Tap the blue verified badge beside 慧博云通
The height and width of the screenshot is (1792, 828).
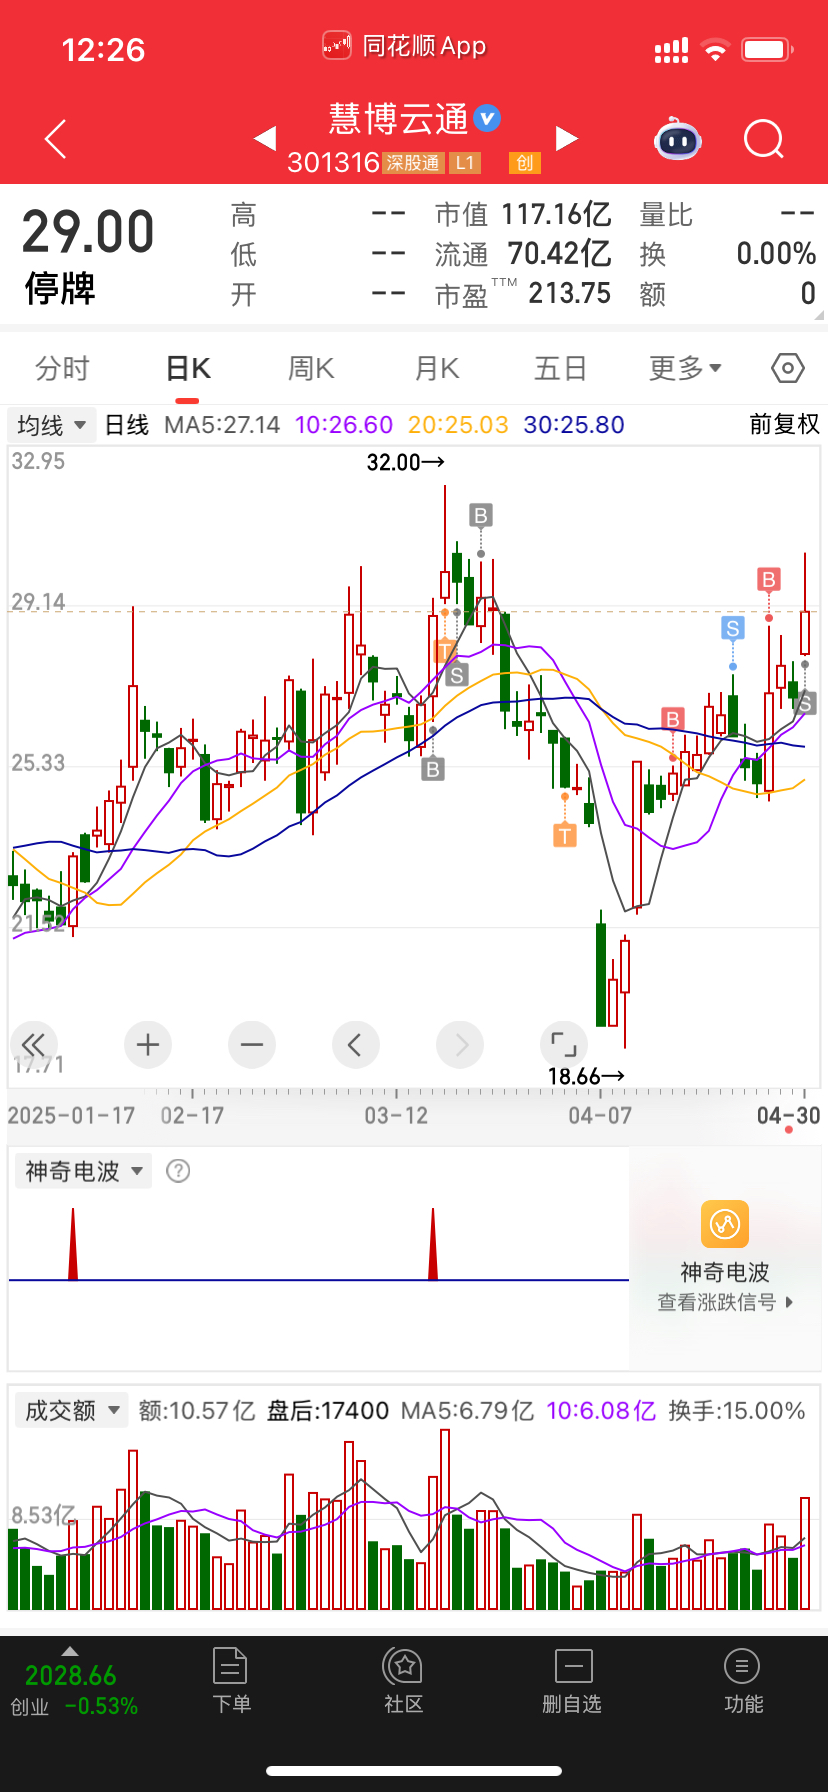487,118
